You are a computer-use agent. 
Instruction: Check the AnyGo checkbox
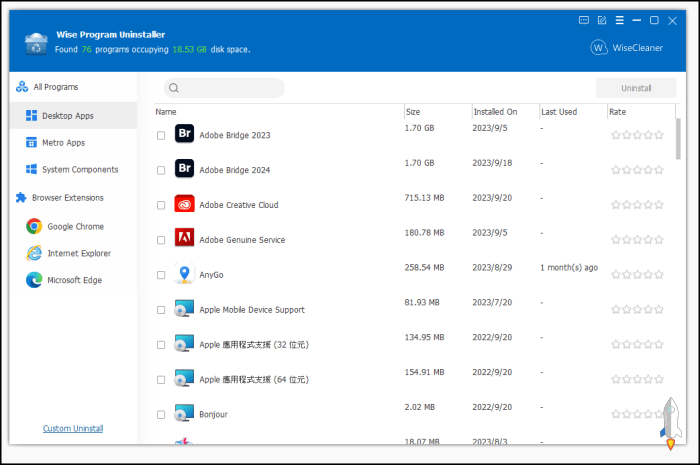click(161, 275)
